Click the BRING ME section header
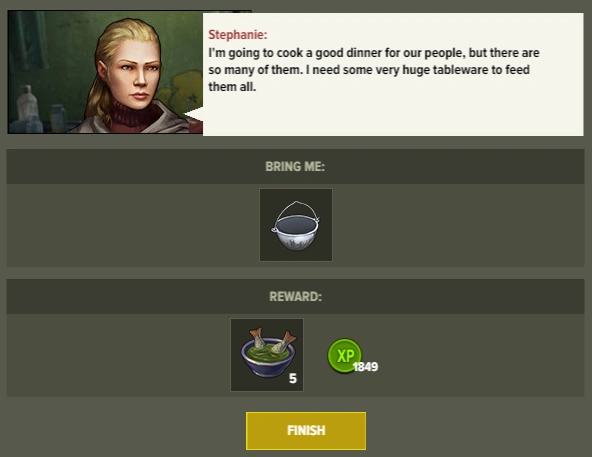The image size is (592, 457). pos(295,167)
